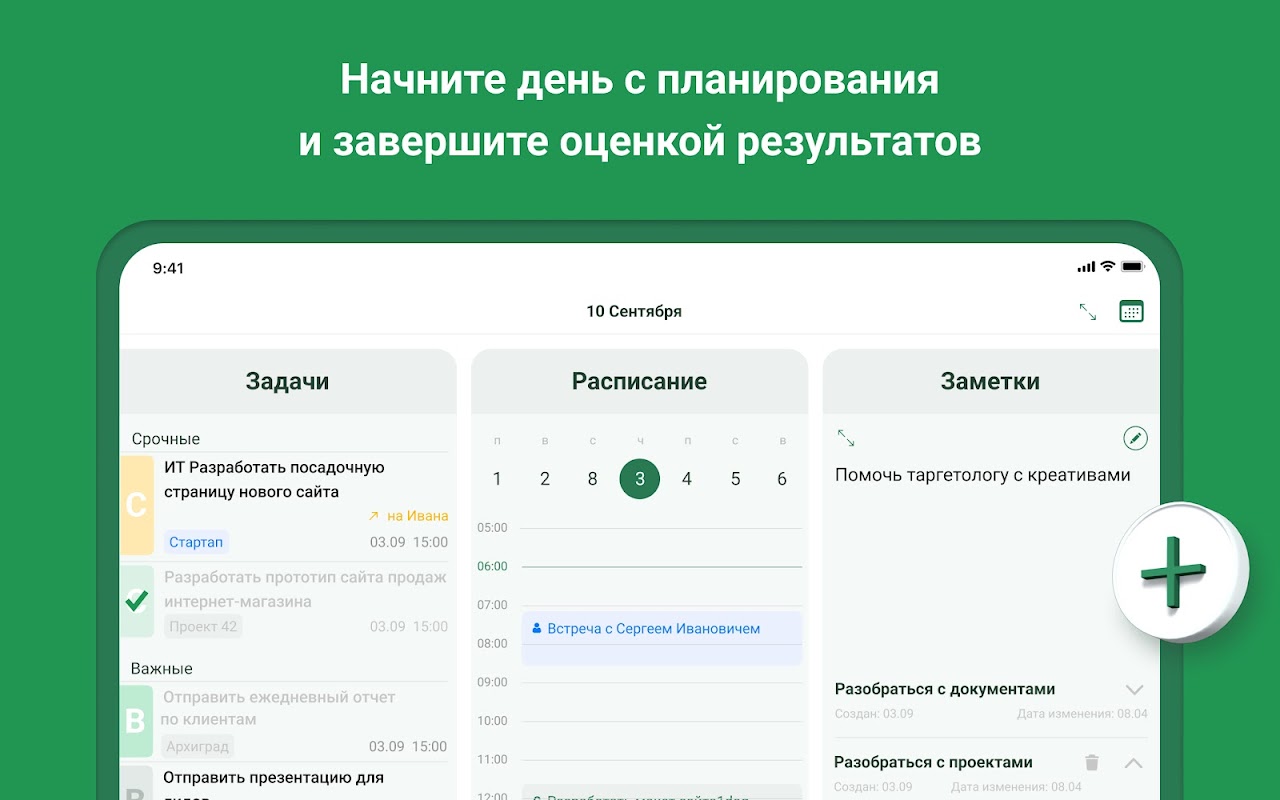
Task: Click the 'Важные' section label
Action: click(x=162, y=668)
